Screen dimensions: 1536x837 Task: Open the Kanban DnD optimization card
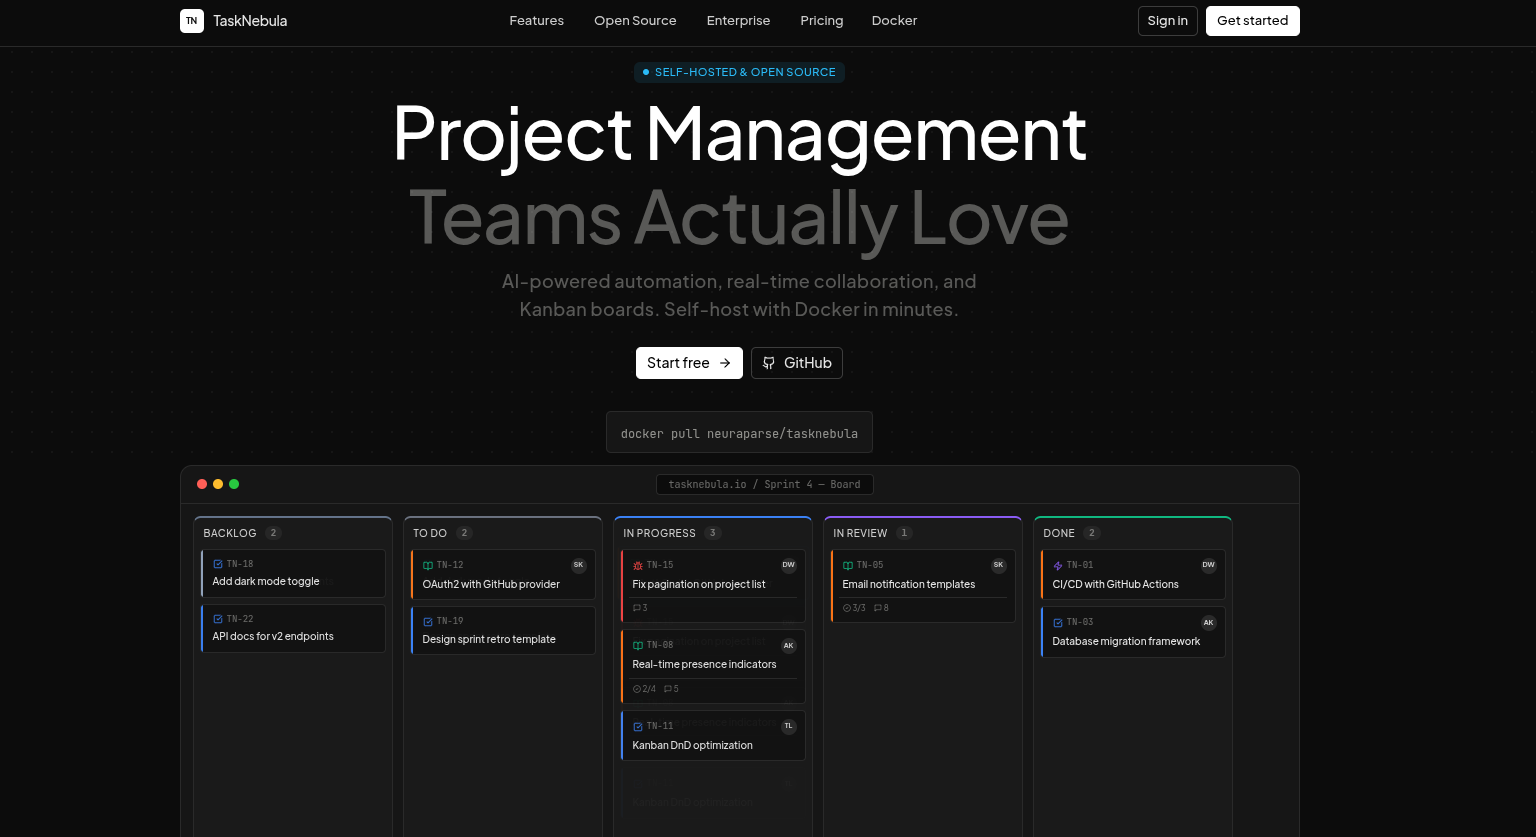point(713,735)
